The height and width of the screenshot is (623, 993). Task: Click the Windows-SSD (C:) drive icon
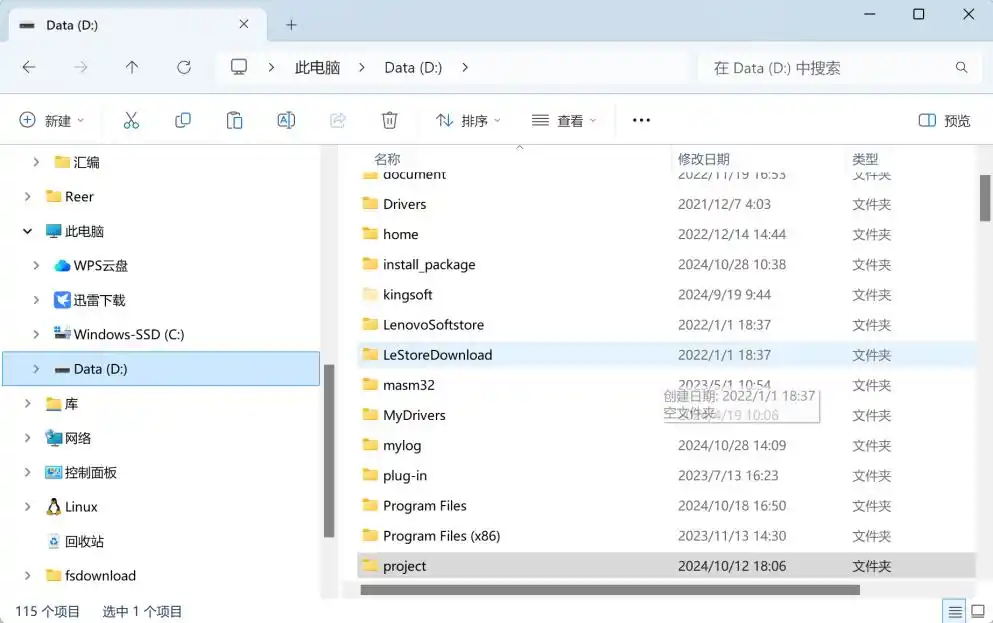click(62, 333)
